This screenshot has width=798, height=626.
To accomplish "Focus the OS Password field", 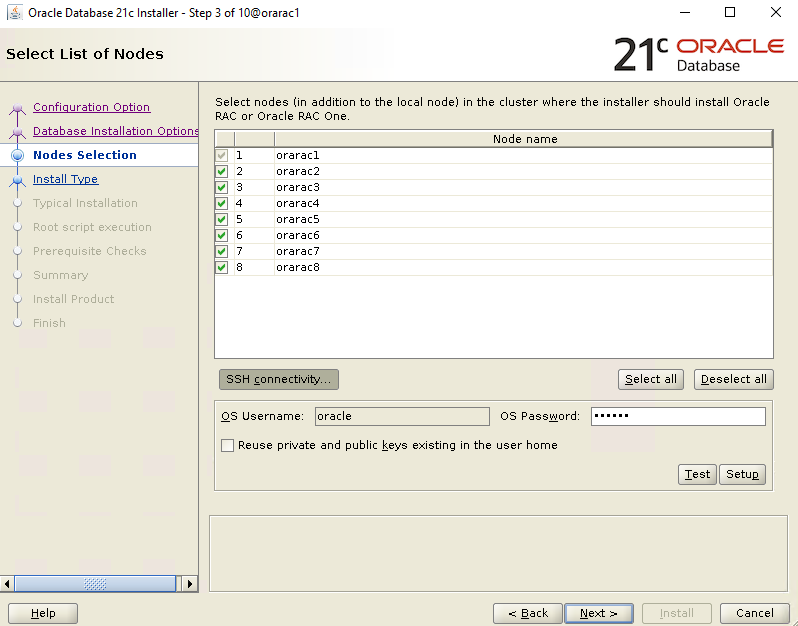I will click(678, 416).
